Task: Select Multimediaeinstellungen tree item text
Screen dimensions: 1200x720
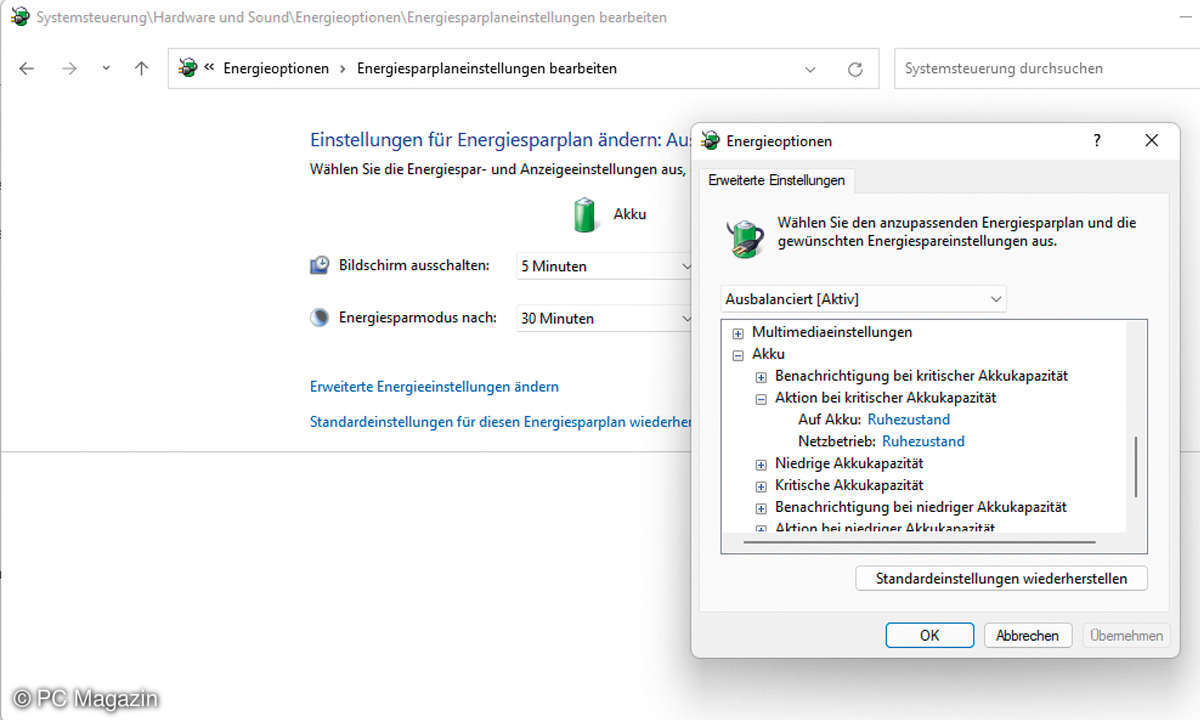Action: [x=832, y=332]
